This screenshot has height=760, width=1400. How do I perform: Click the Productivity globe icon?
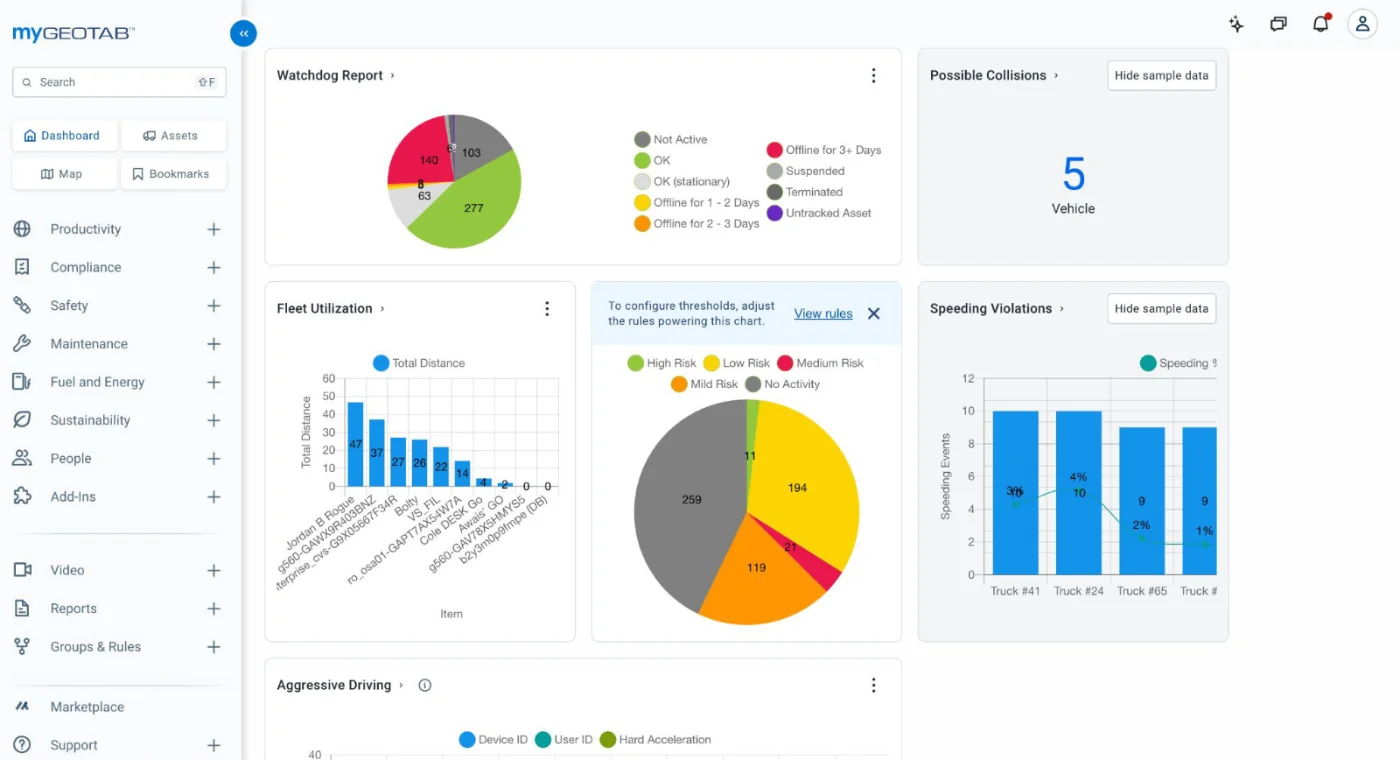click(x=22, y=229)
